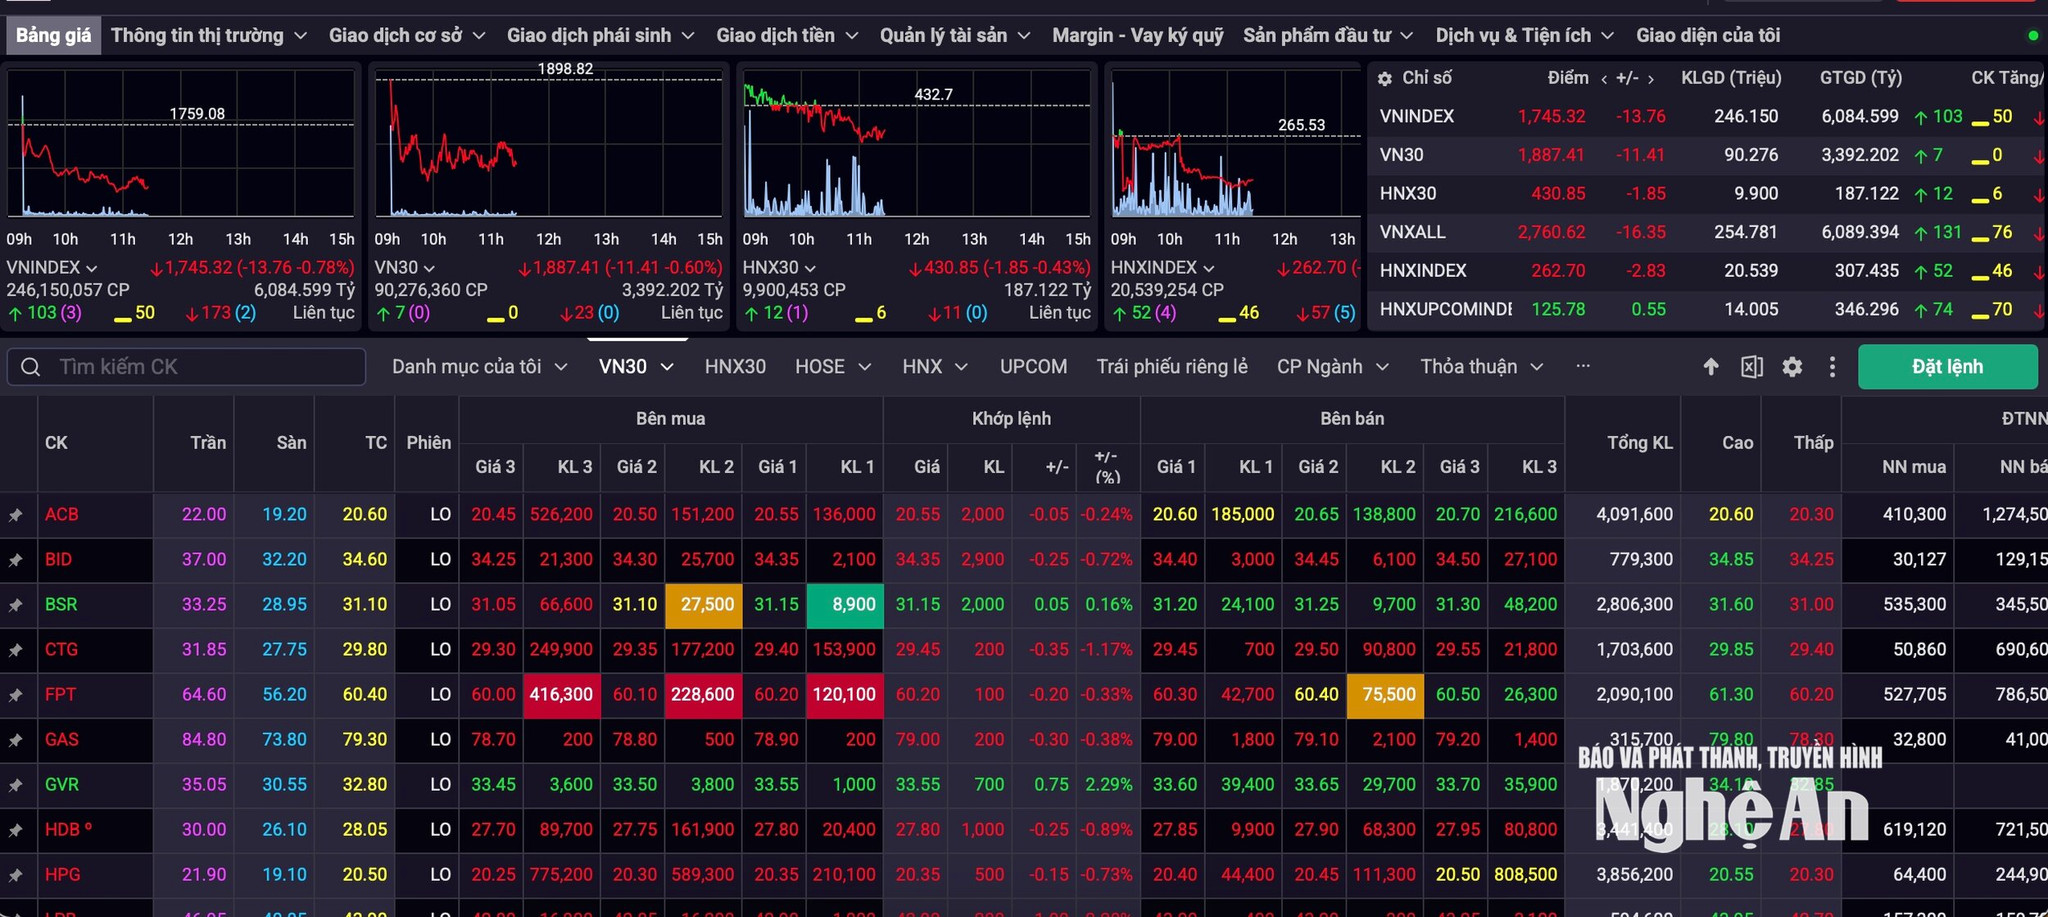Change the VNINDEX chart index selector
The width and height of the screenshot is (2048, 917).
point(52,268)
